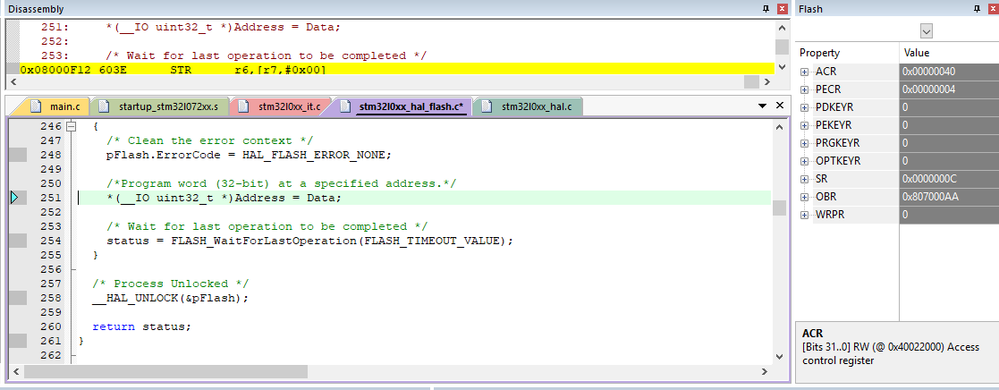Select the SR value 0x0000000C
This screenshot has width=999, height=390.
pos(949,178)
